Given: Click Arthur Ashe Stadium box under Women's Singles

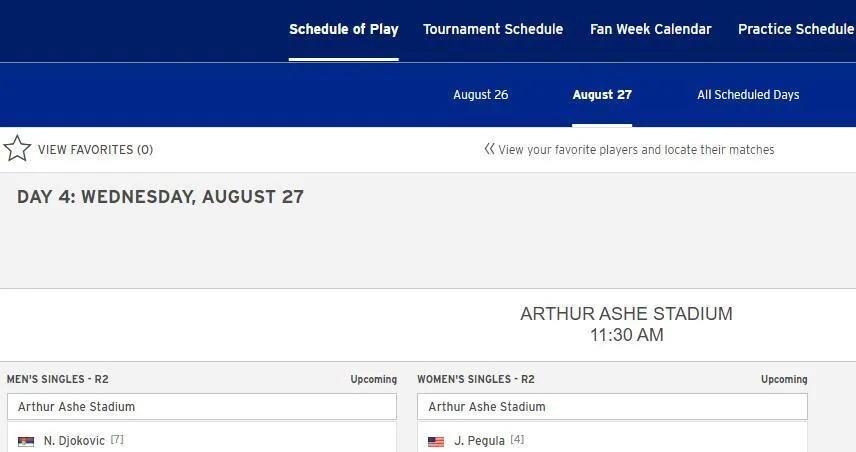Looking at the screenshot, I should [611, 407].
